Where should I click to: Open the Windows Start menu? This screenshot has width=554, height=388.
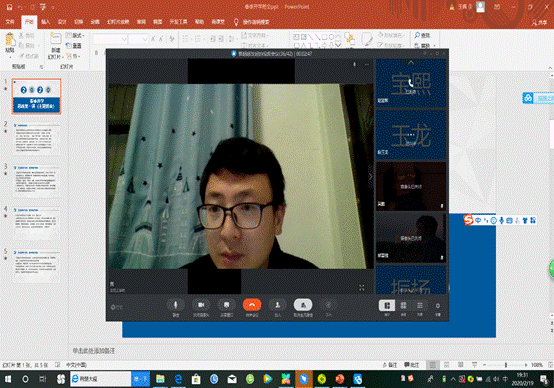[x=8, y=379]
